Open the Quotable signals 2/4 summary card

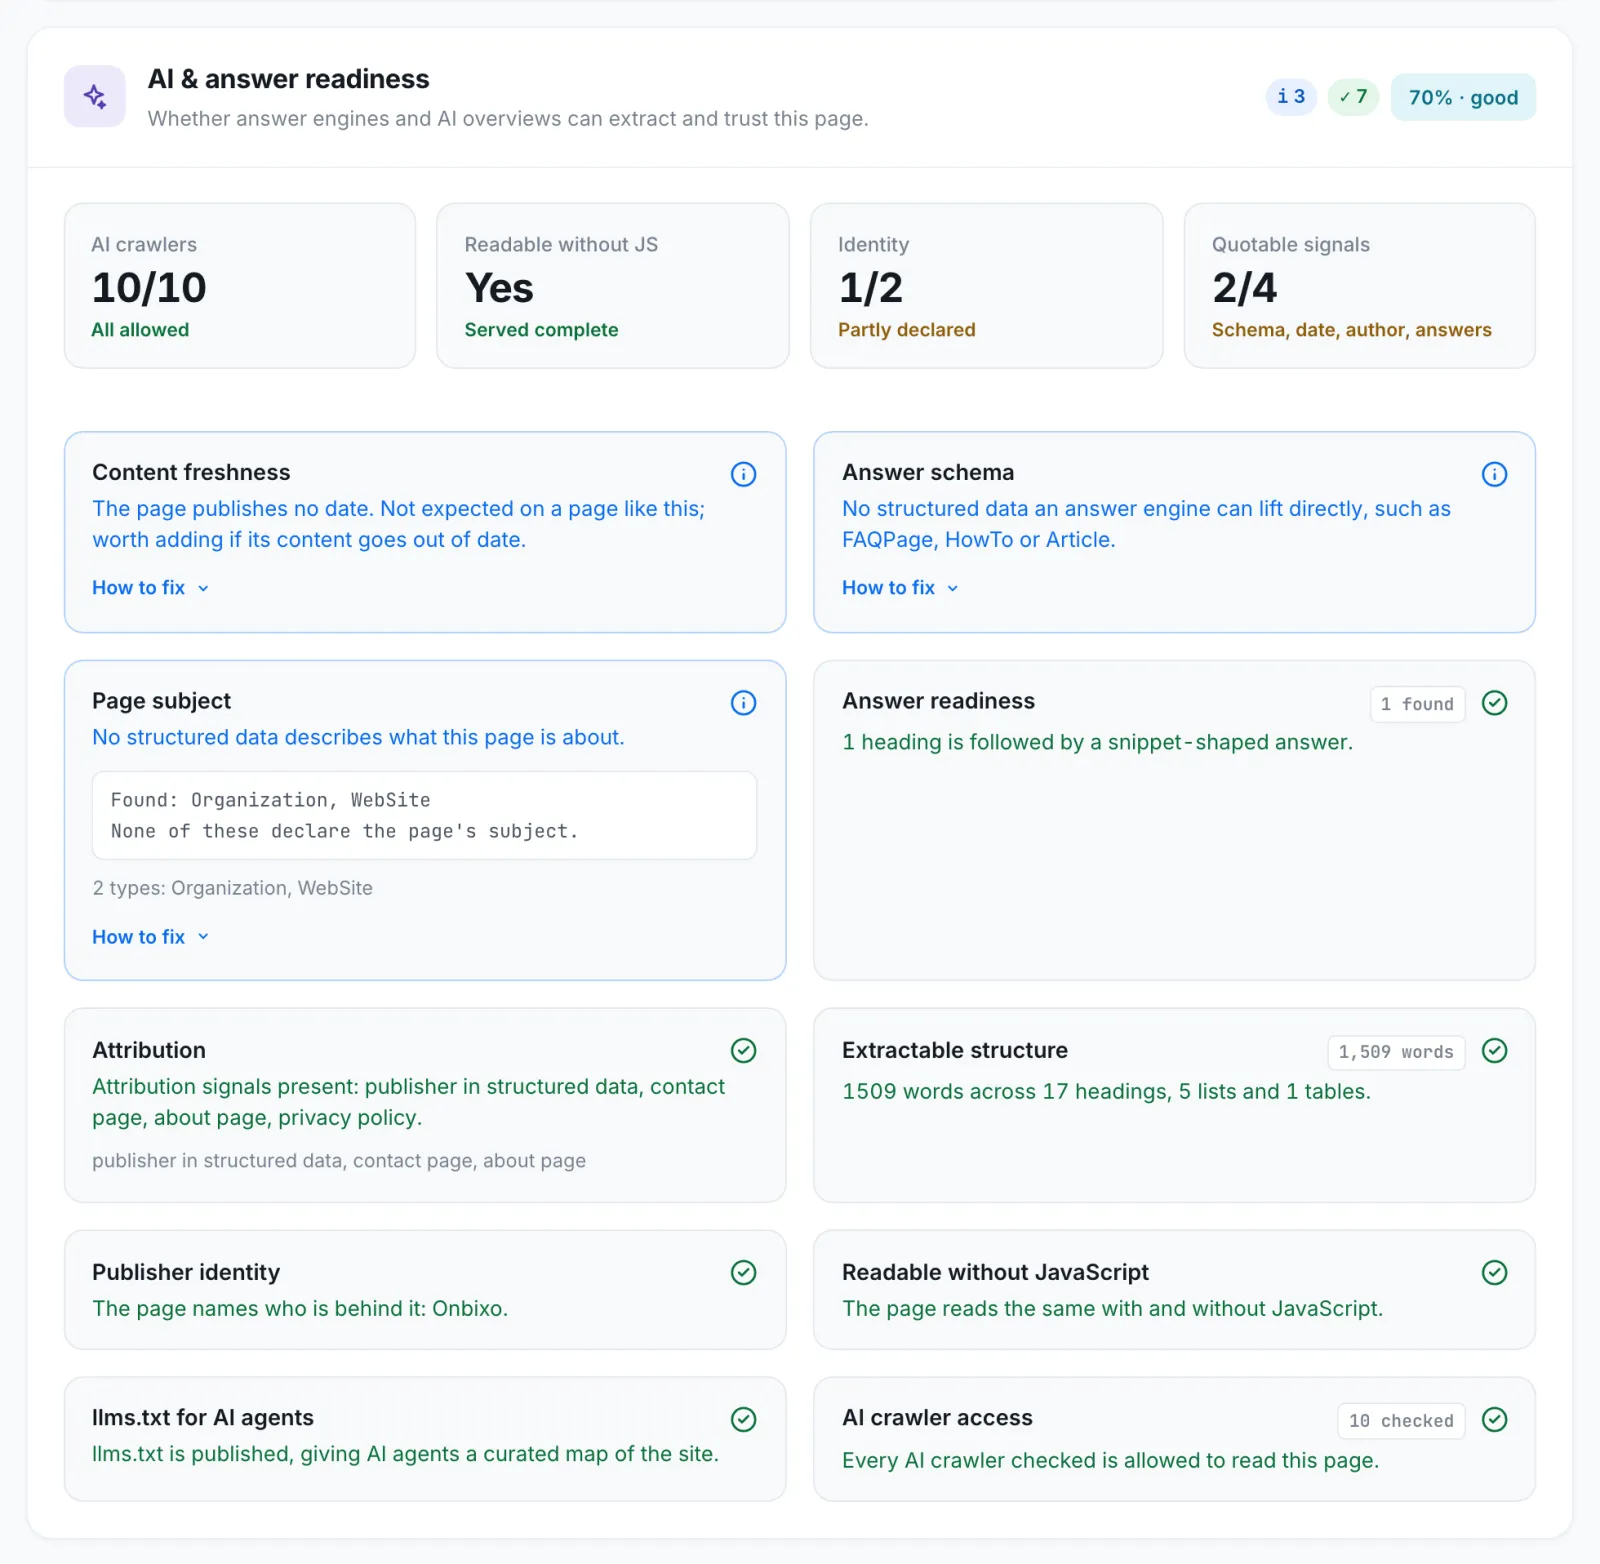(x=1360, y=286)
